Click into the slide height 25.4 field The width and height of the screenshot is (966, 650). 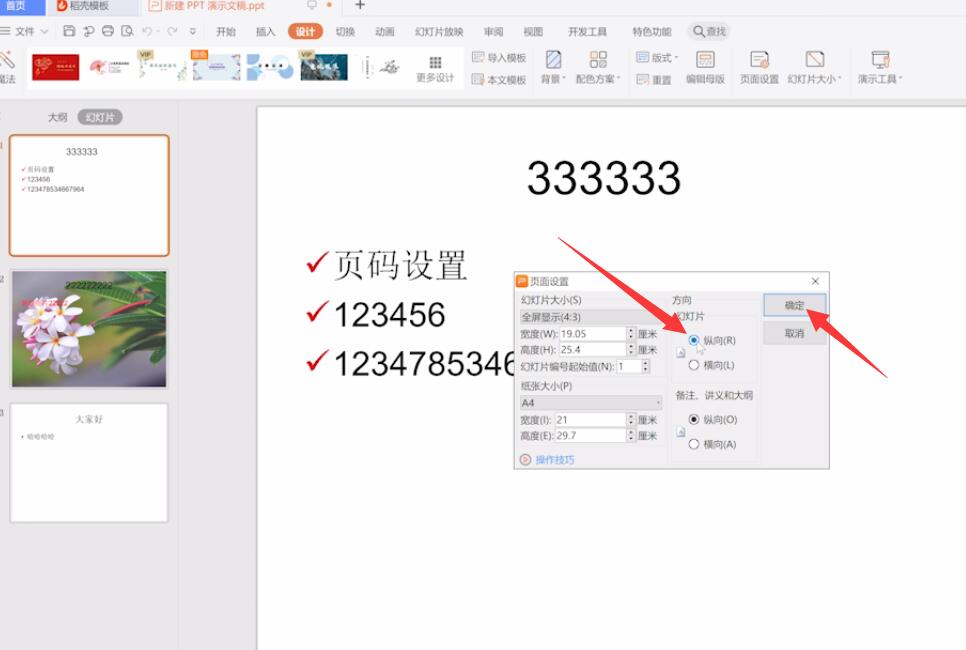point(593,349)
